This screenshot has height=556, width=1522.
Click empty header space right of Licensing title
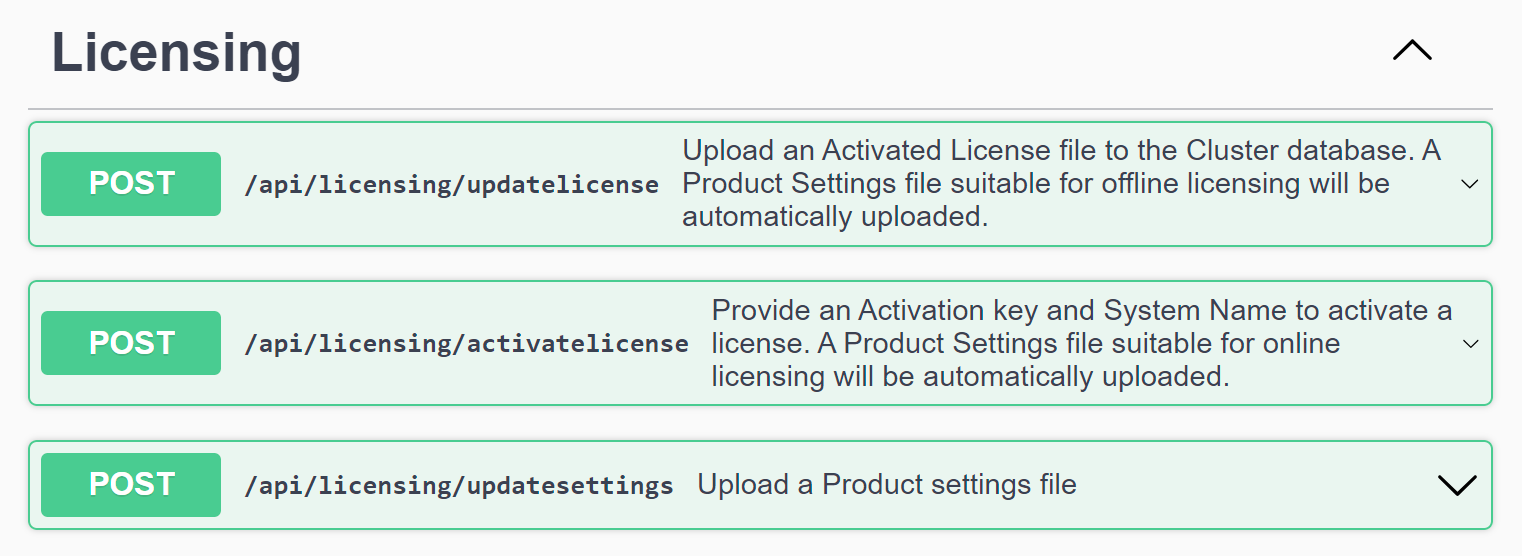tap(800, 52)
